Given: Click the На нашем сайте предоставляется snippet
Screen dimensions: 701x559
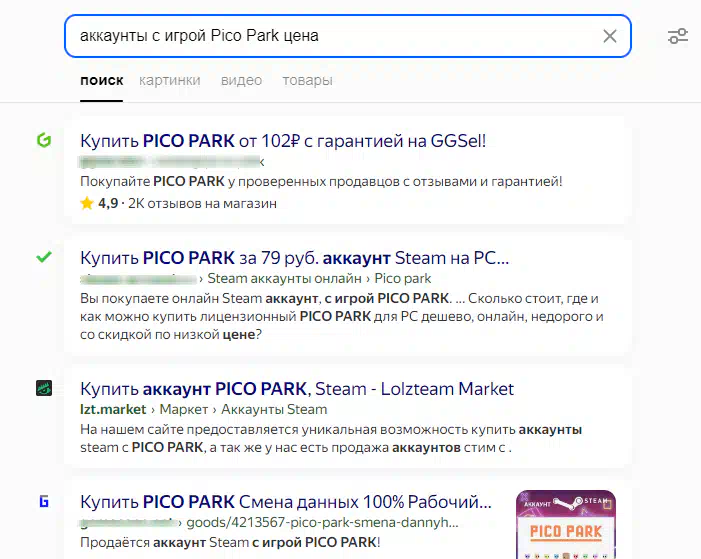Looking at the screenshot, I should (x=331, y=438).
